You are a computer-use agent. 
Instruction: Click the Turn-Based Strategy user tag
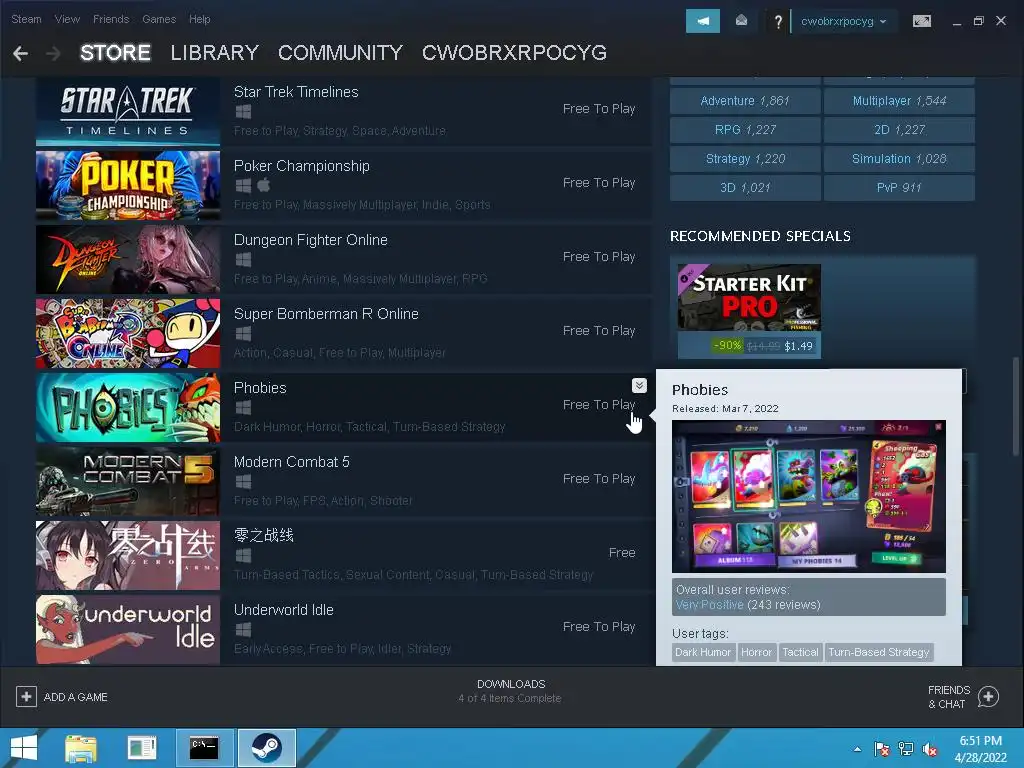878,652
